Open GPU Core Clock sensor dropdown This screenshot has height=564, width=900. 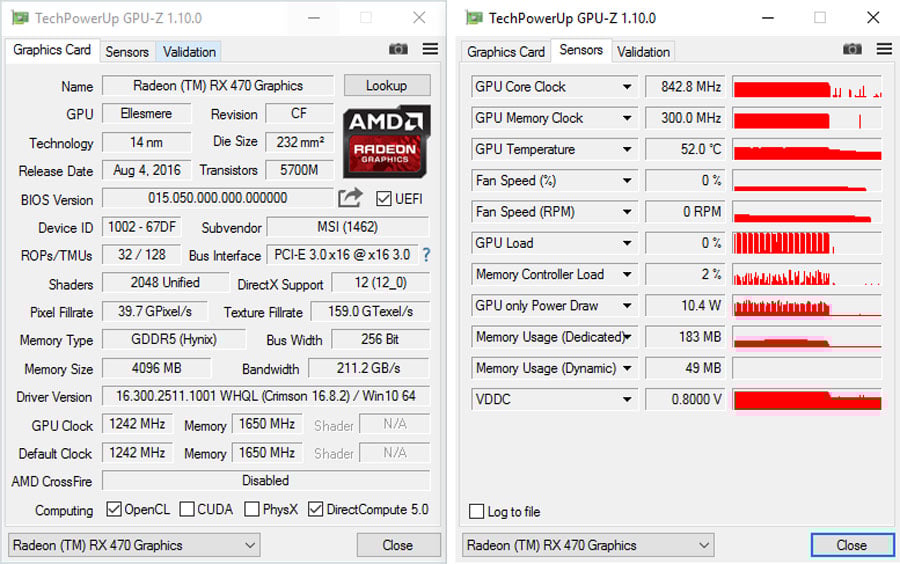pos(627,87)
